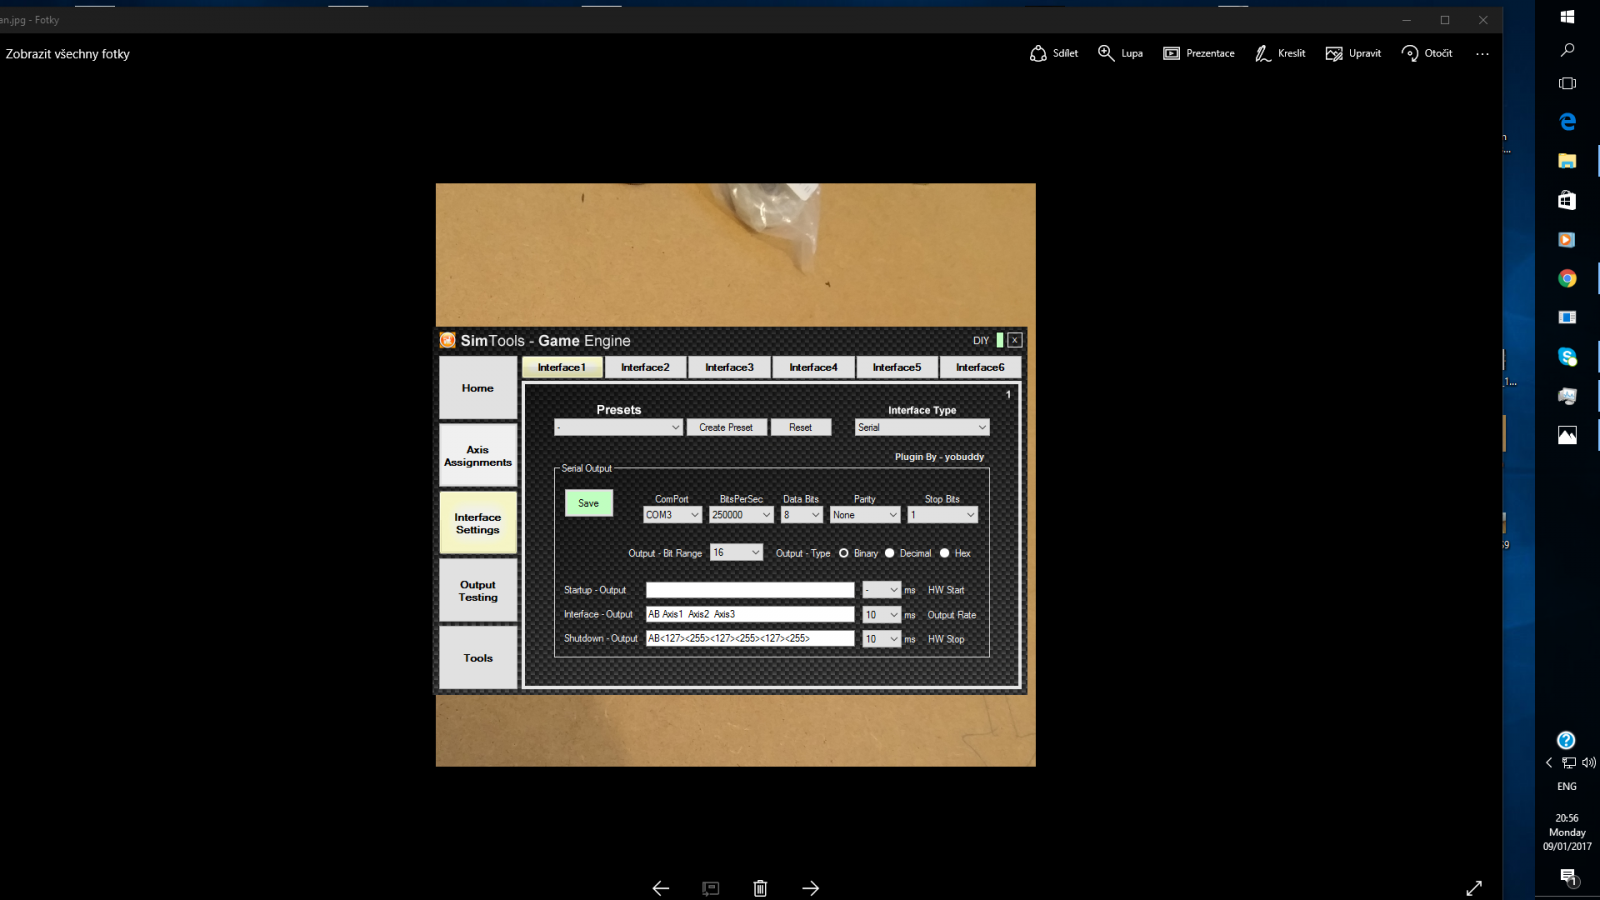Viewport: 1600px width, 900px height.
Task: Switch to Interface1 tab
Action: click(x=562, y=367)
